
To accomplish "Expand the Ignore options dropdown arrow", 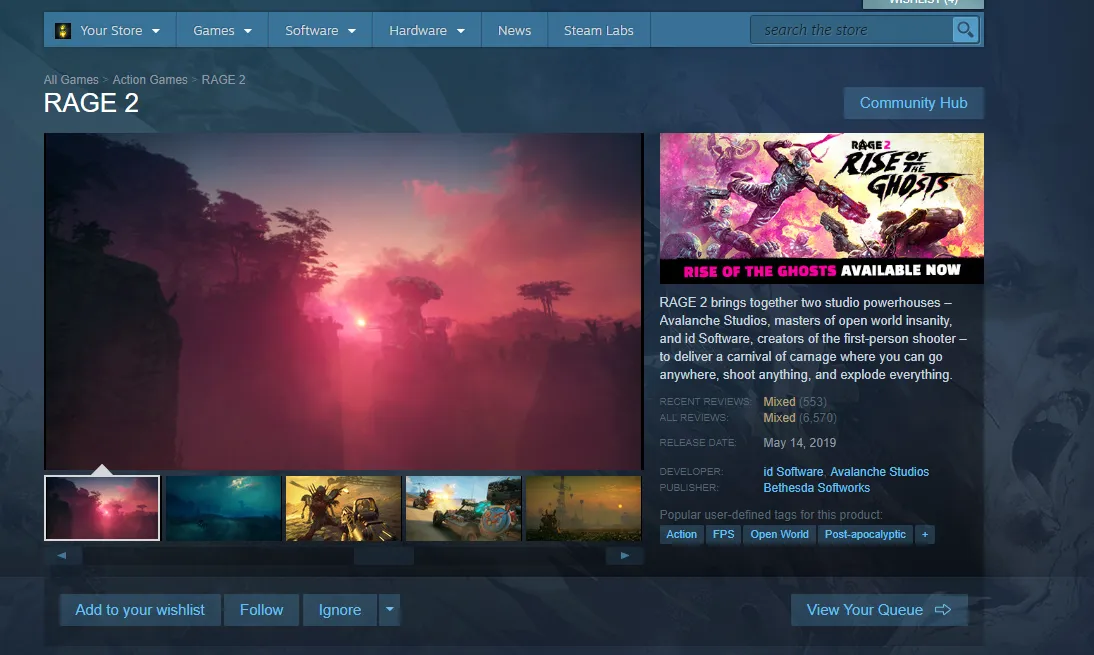I will tap(389, 610).
